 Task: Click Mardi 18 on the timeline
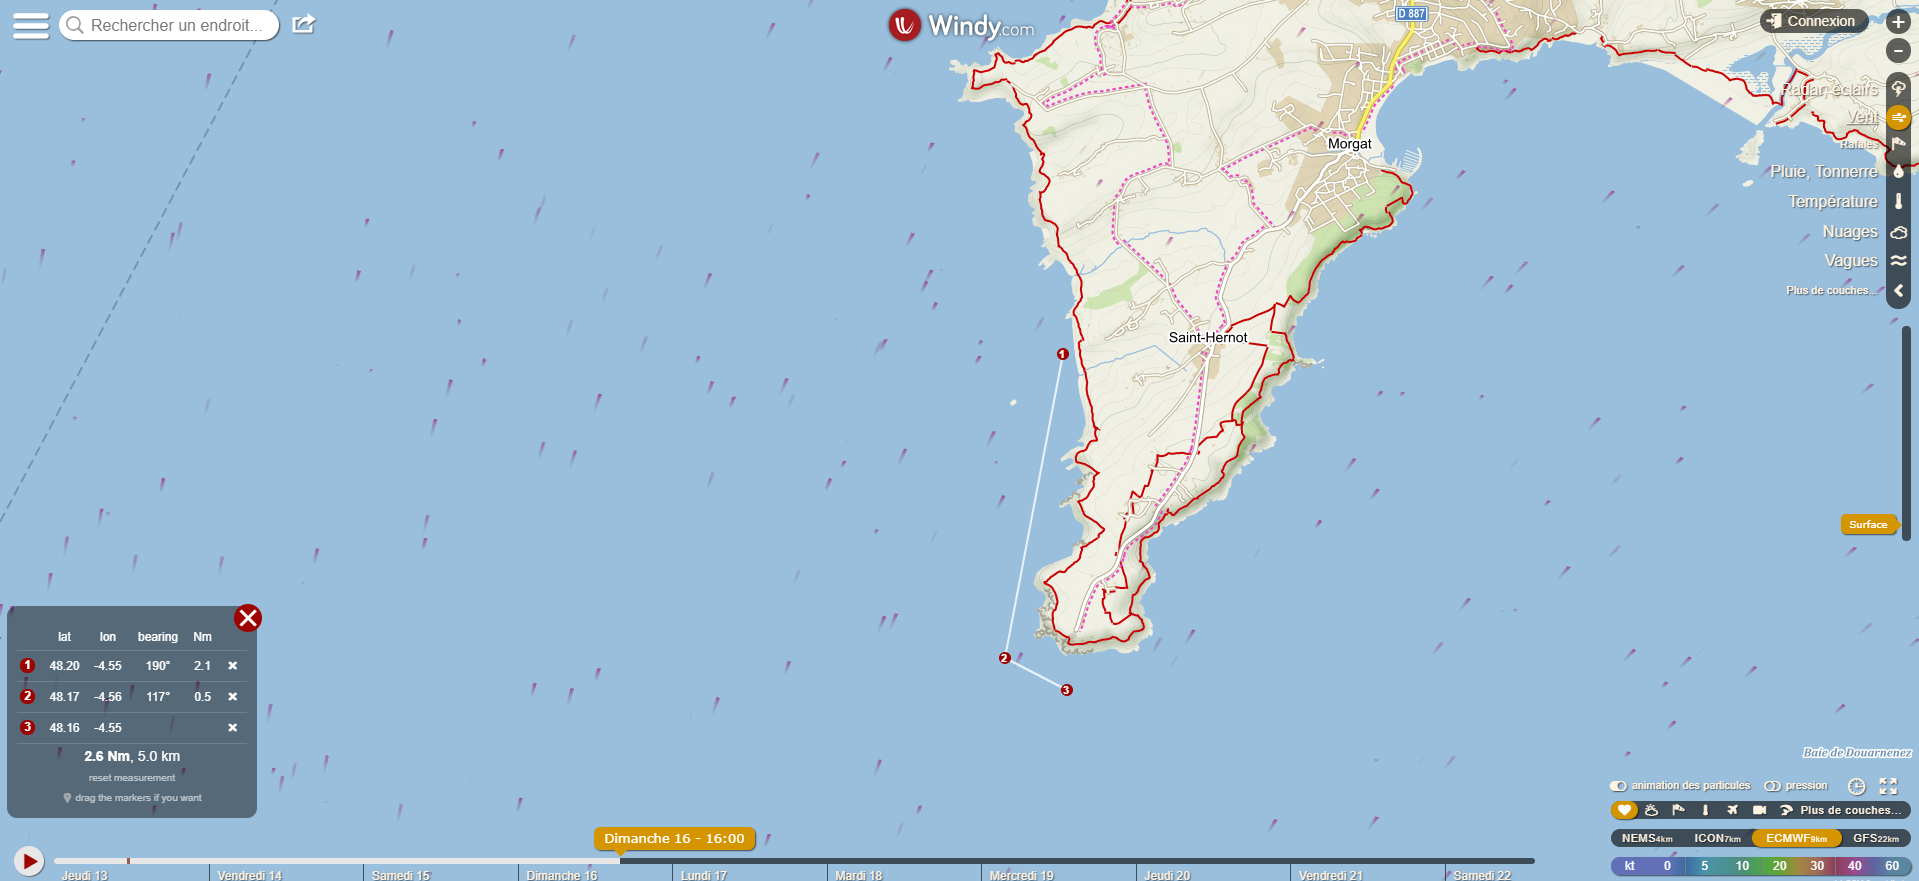[x=859, y=875]
